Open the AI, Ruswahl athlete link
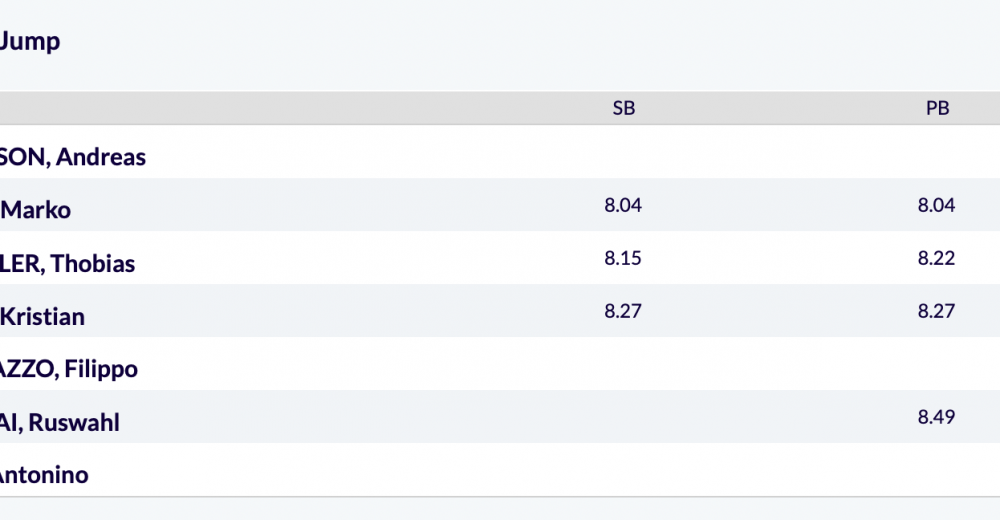1000x520 pixels. (60, 422)
